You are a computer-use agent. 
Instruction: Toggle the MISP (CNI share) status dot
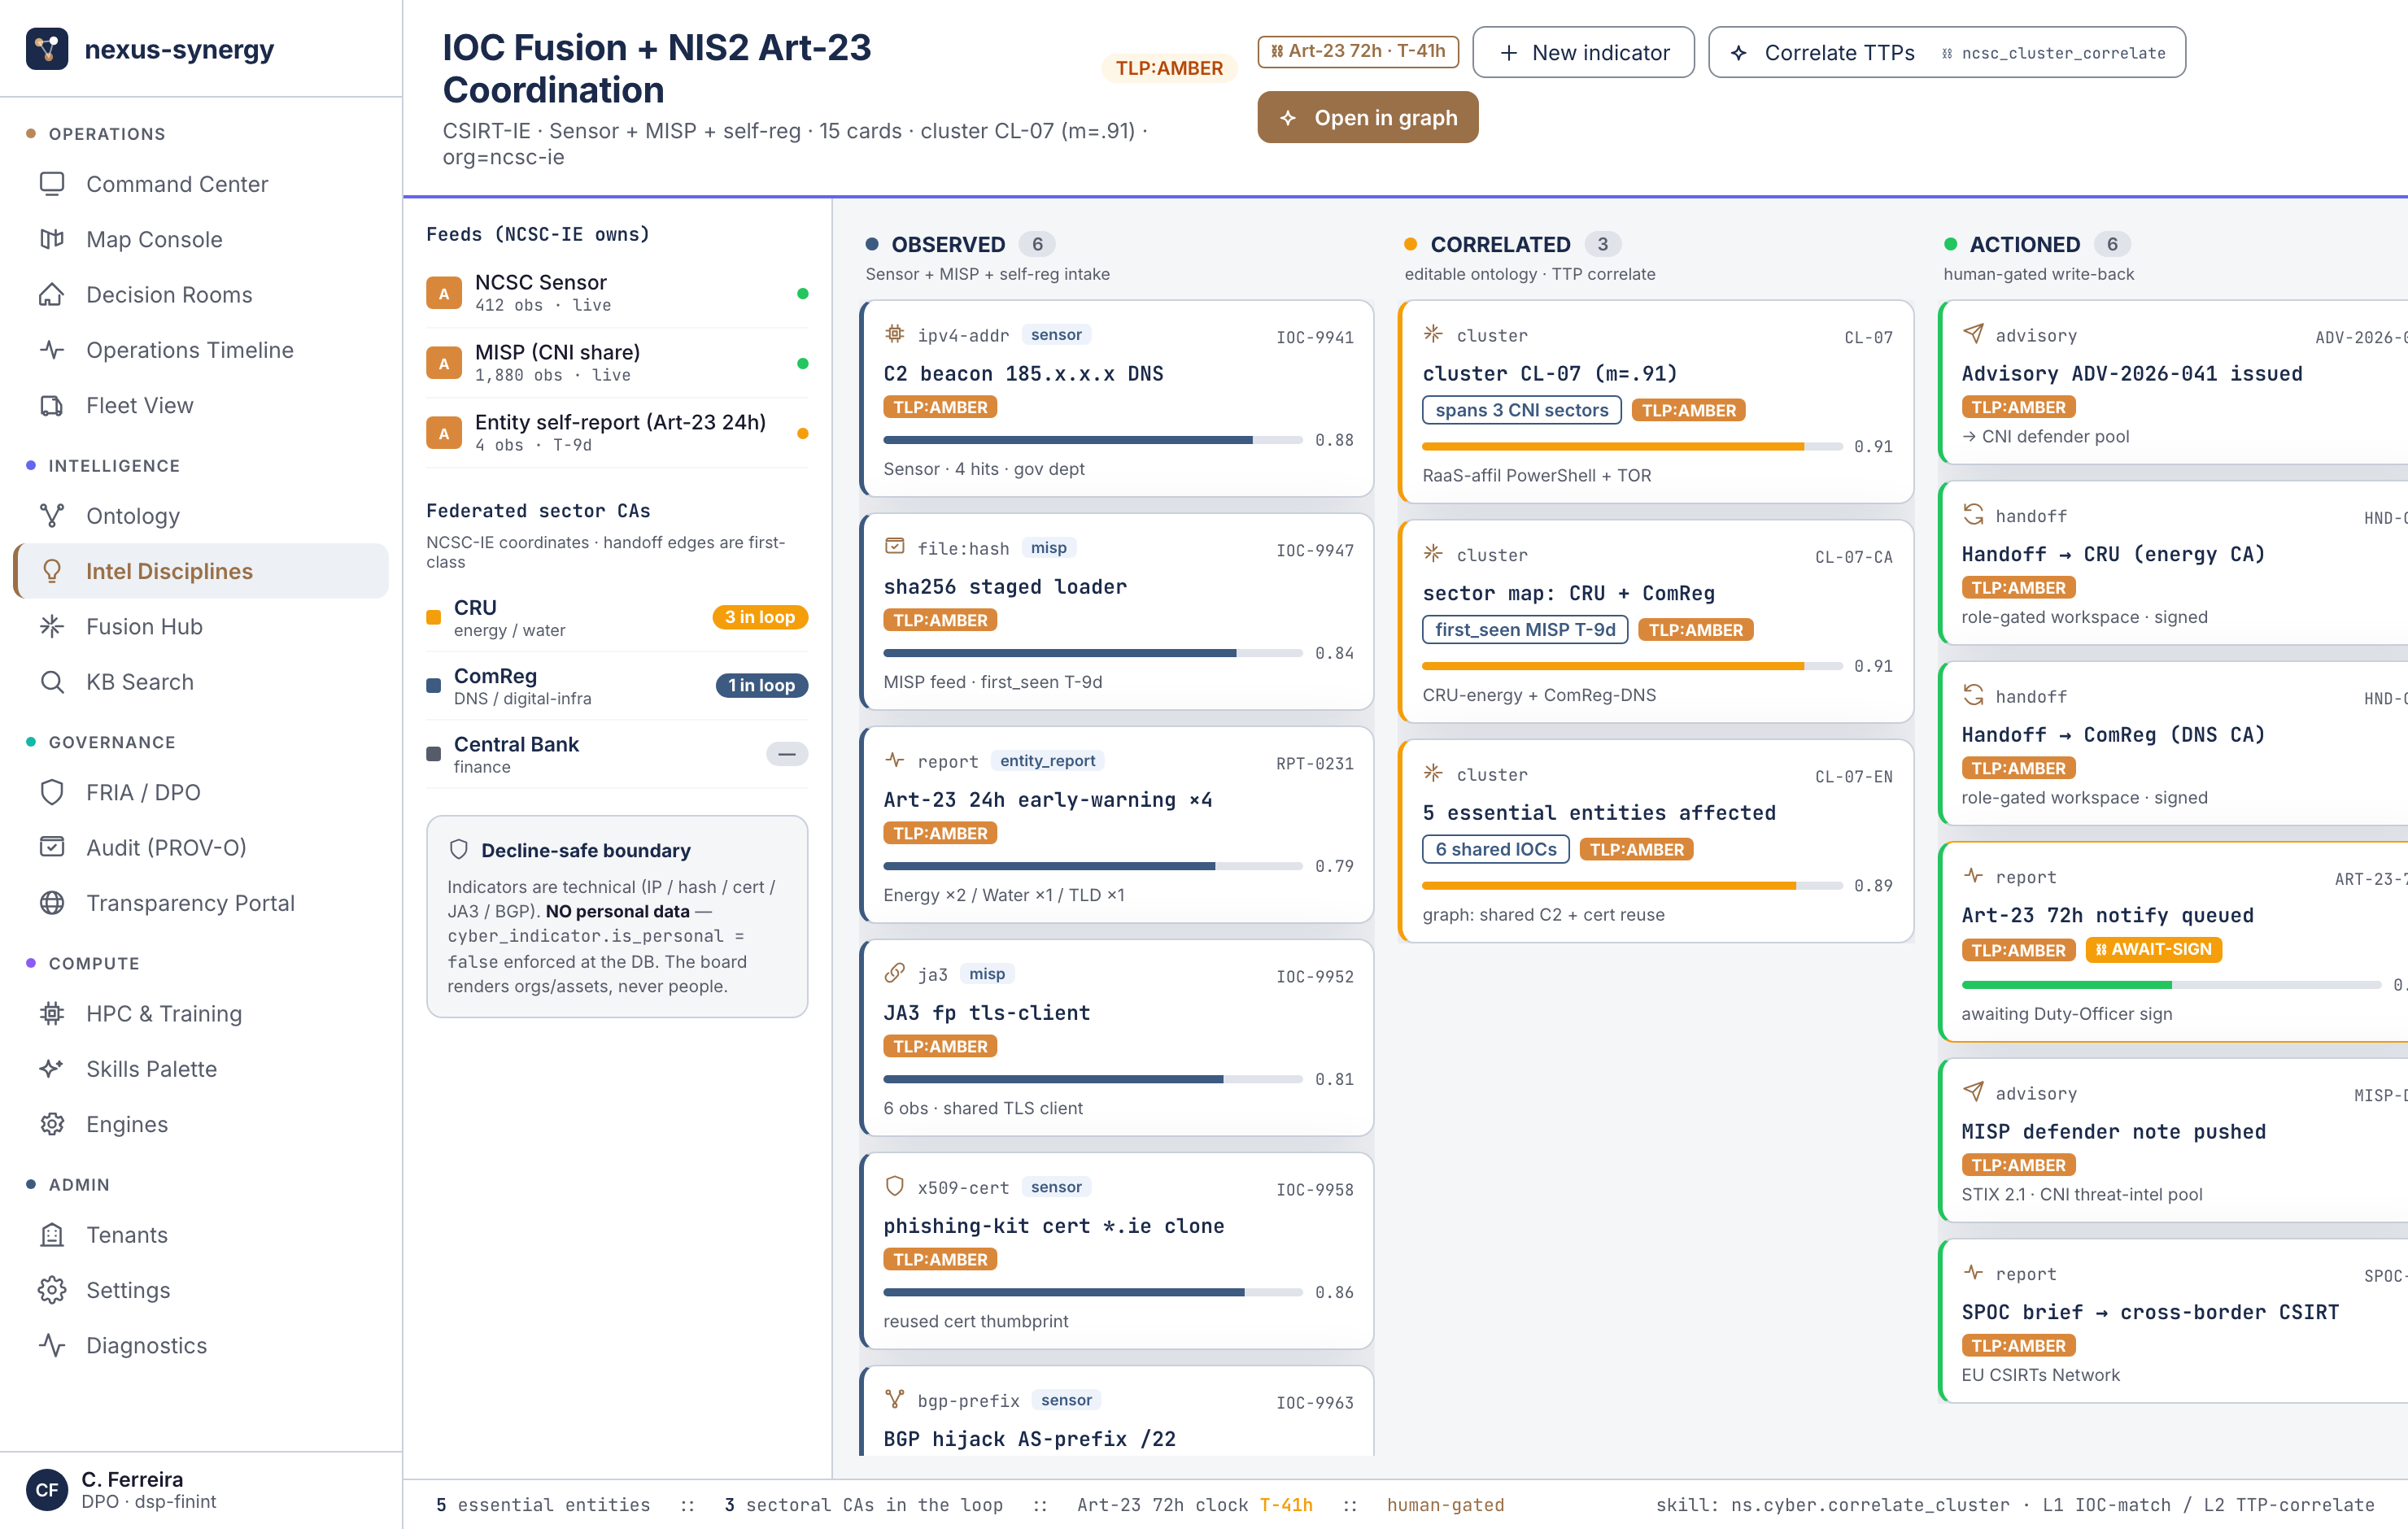pos(802,363)
